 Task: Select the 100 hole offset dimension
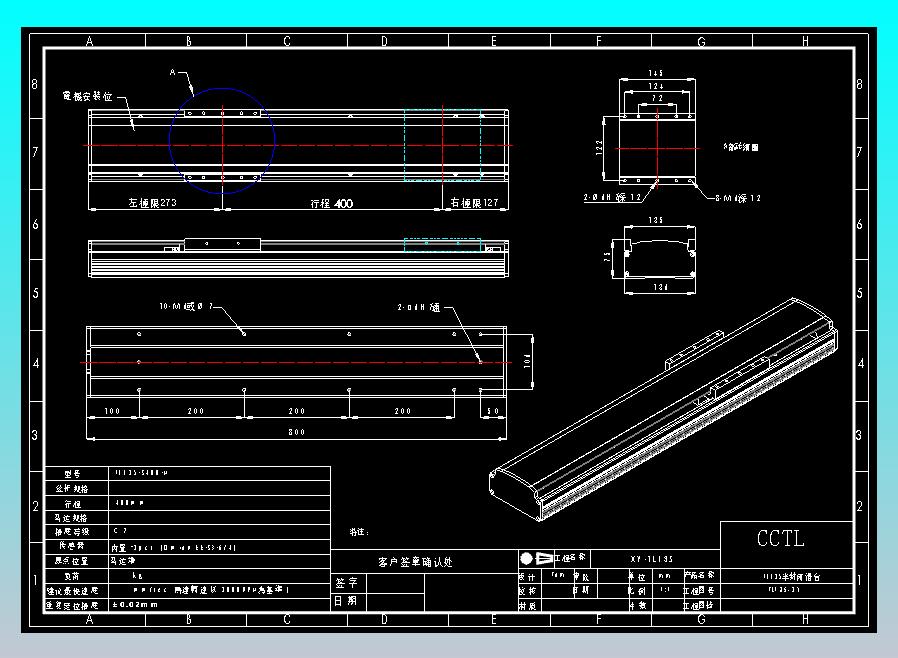112,411
